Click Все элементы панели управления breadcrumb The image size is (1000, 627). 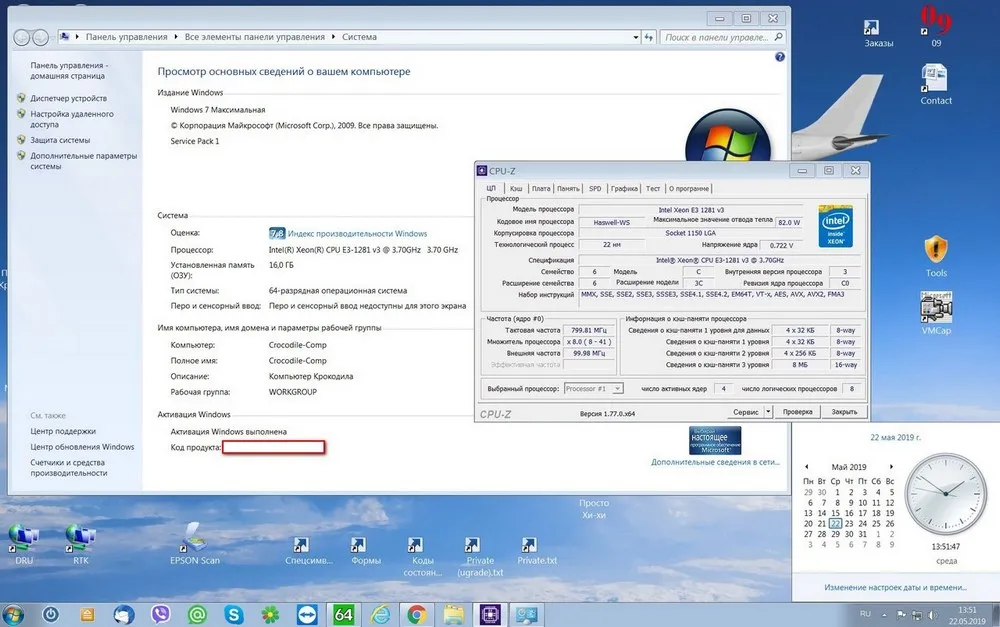pos(254,37)
